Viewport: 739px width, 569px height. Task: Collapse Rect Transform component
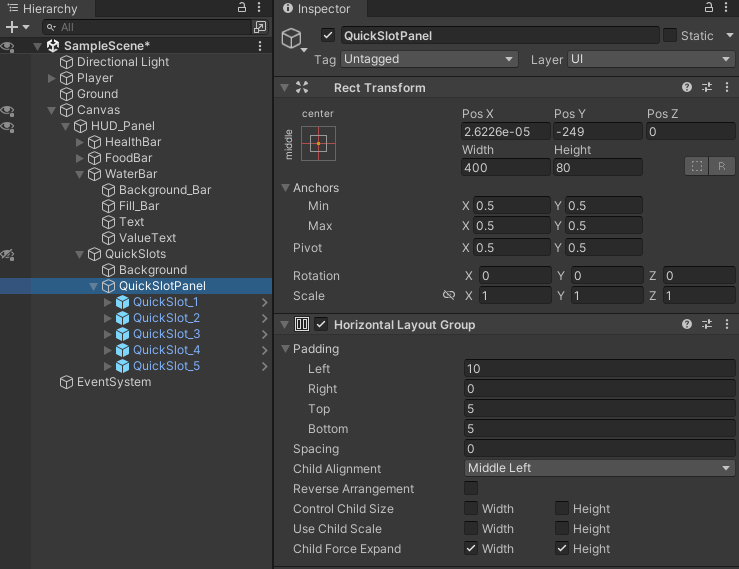pos(284,87)
